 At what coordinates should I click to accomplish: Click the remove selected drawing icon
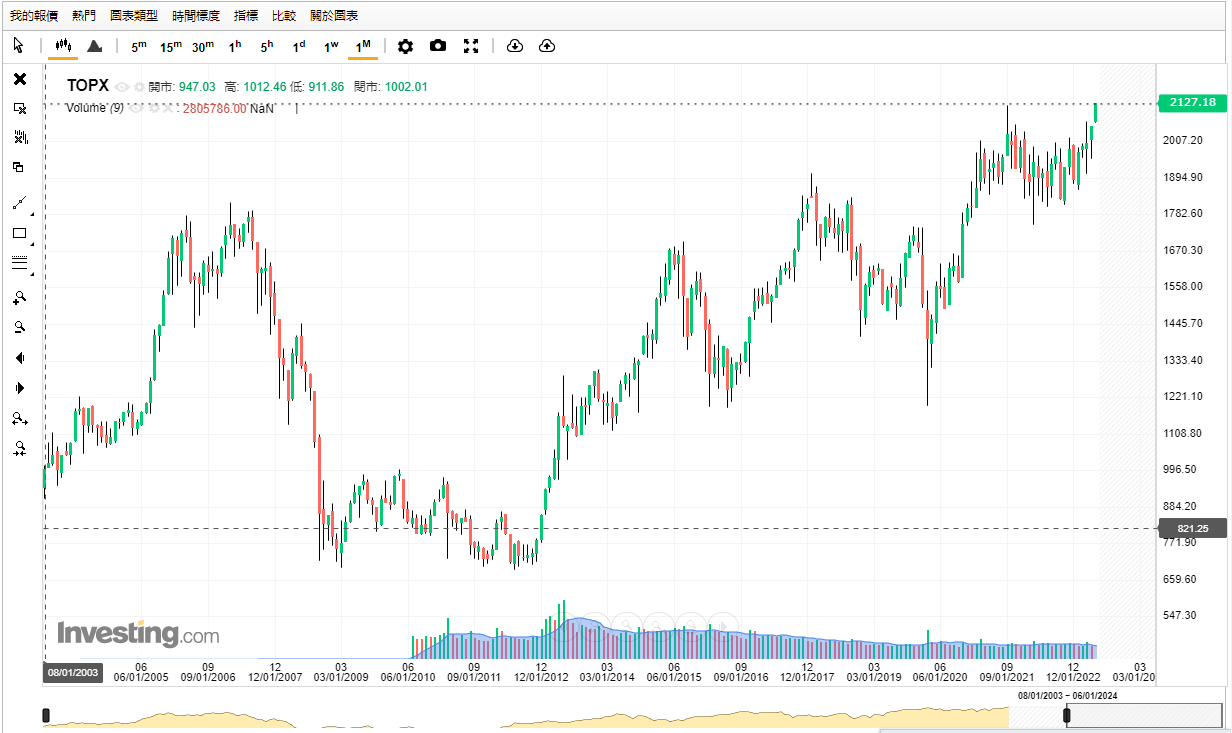point(20,108)
